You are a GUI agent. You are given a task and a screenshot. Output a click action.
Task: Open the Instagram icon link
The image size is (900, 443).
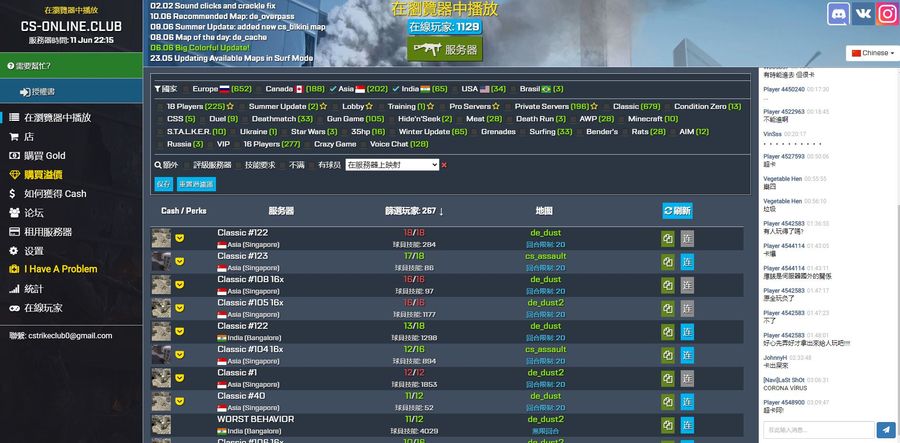887,14
